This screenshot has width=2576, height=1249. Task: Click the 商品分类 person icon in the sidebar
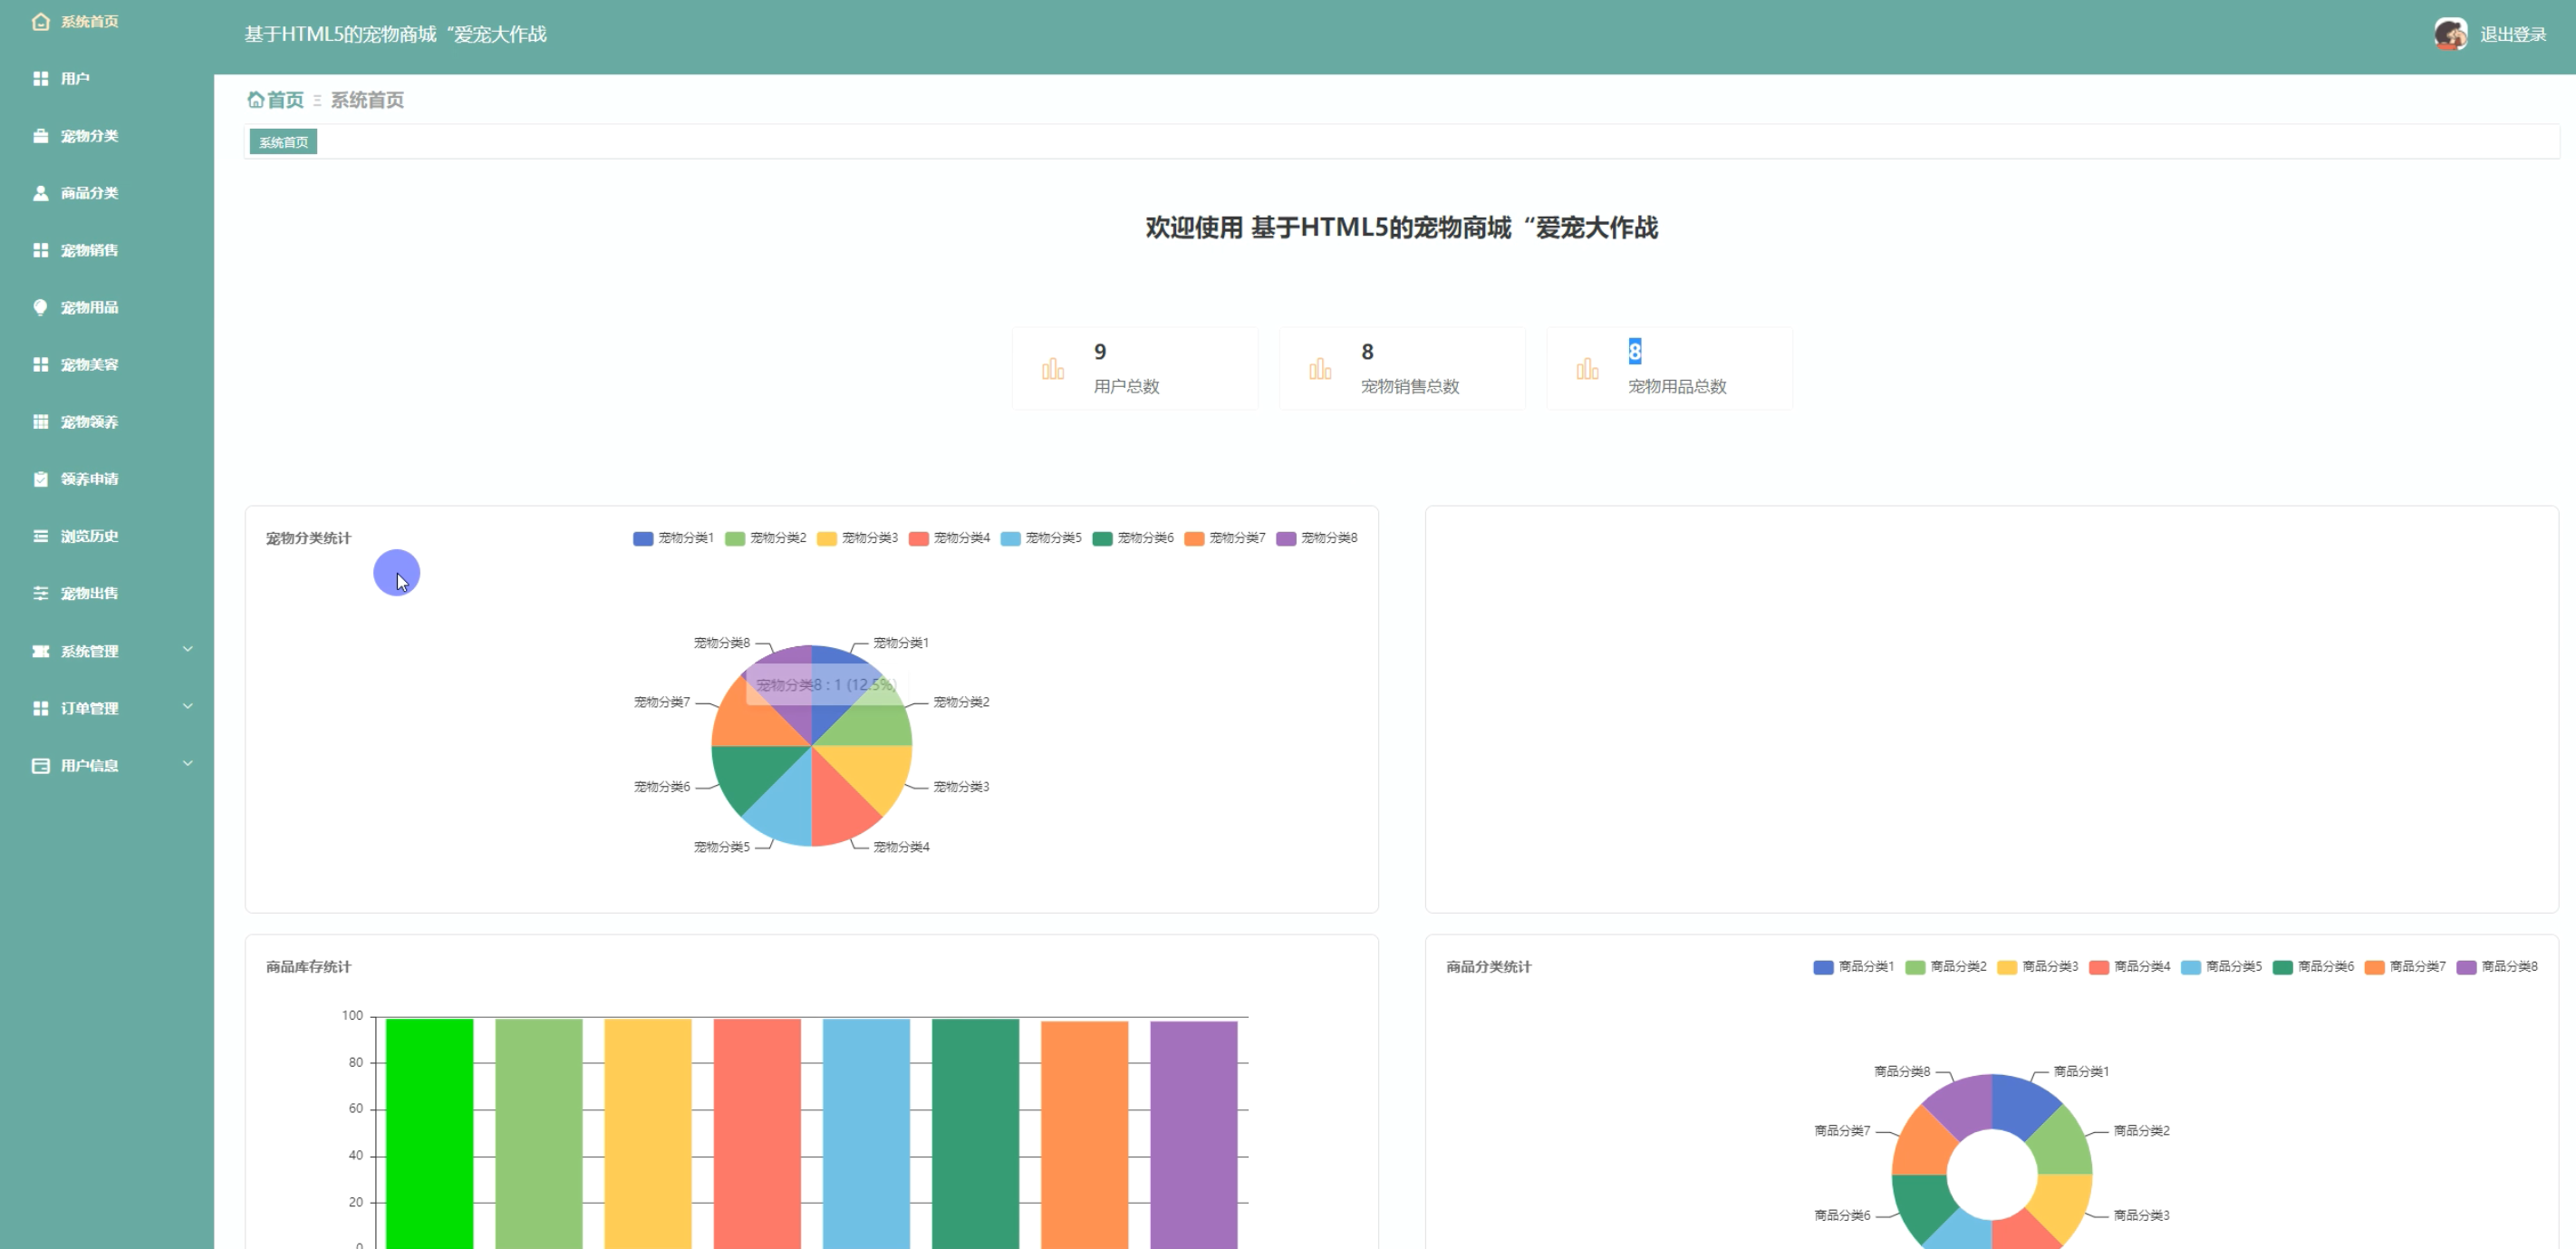pos(40,193)
